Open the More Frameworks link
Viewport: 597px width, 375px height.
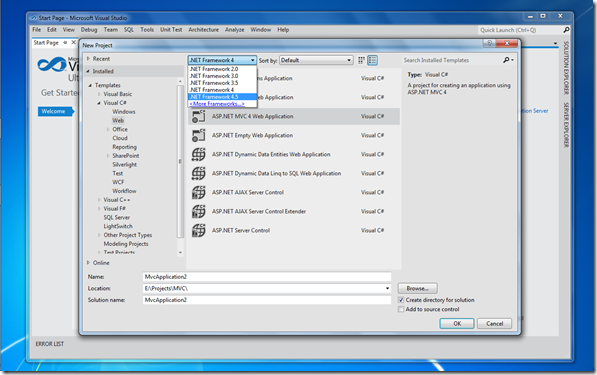(x=217, y=104)
